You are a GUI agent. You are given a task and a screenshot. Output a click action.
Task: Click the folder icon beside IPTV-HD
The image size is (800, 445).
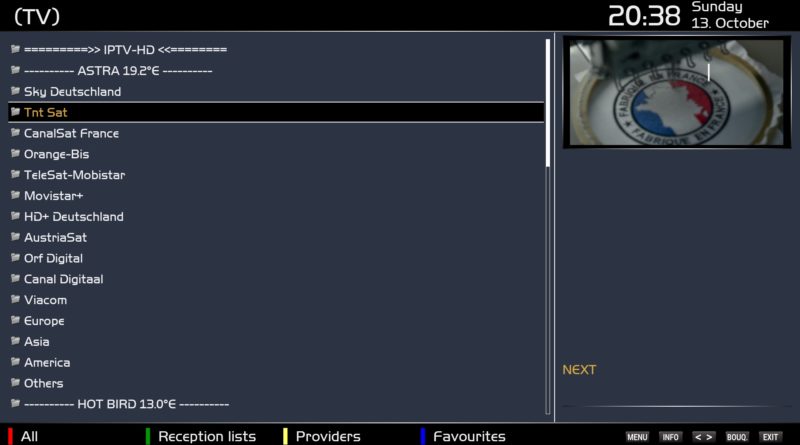tap(15, 49)
